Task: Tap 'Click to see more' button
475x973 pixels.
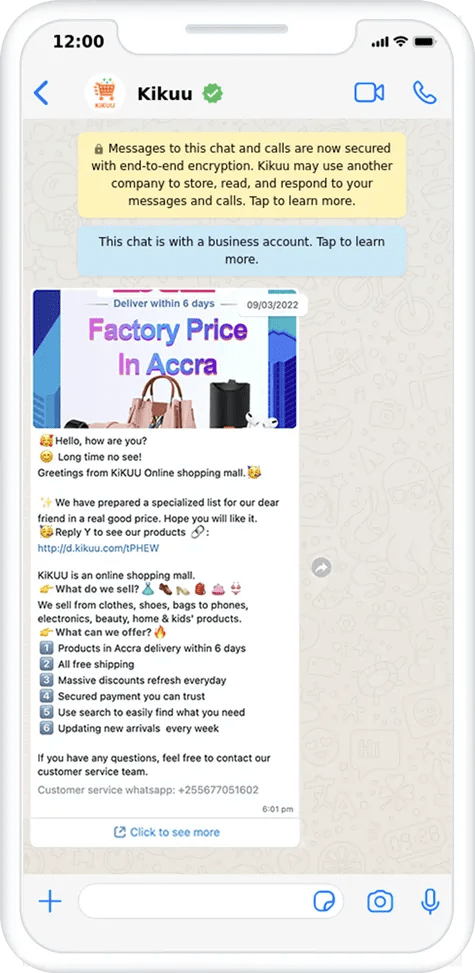Action: [x=166, y=832]
